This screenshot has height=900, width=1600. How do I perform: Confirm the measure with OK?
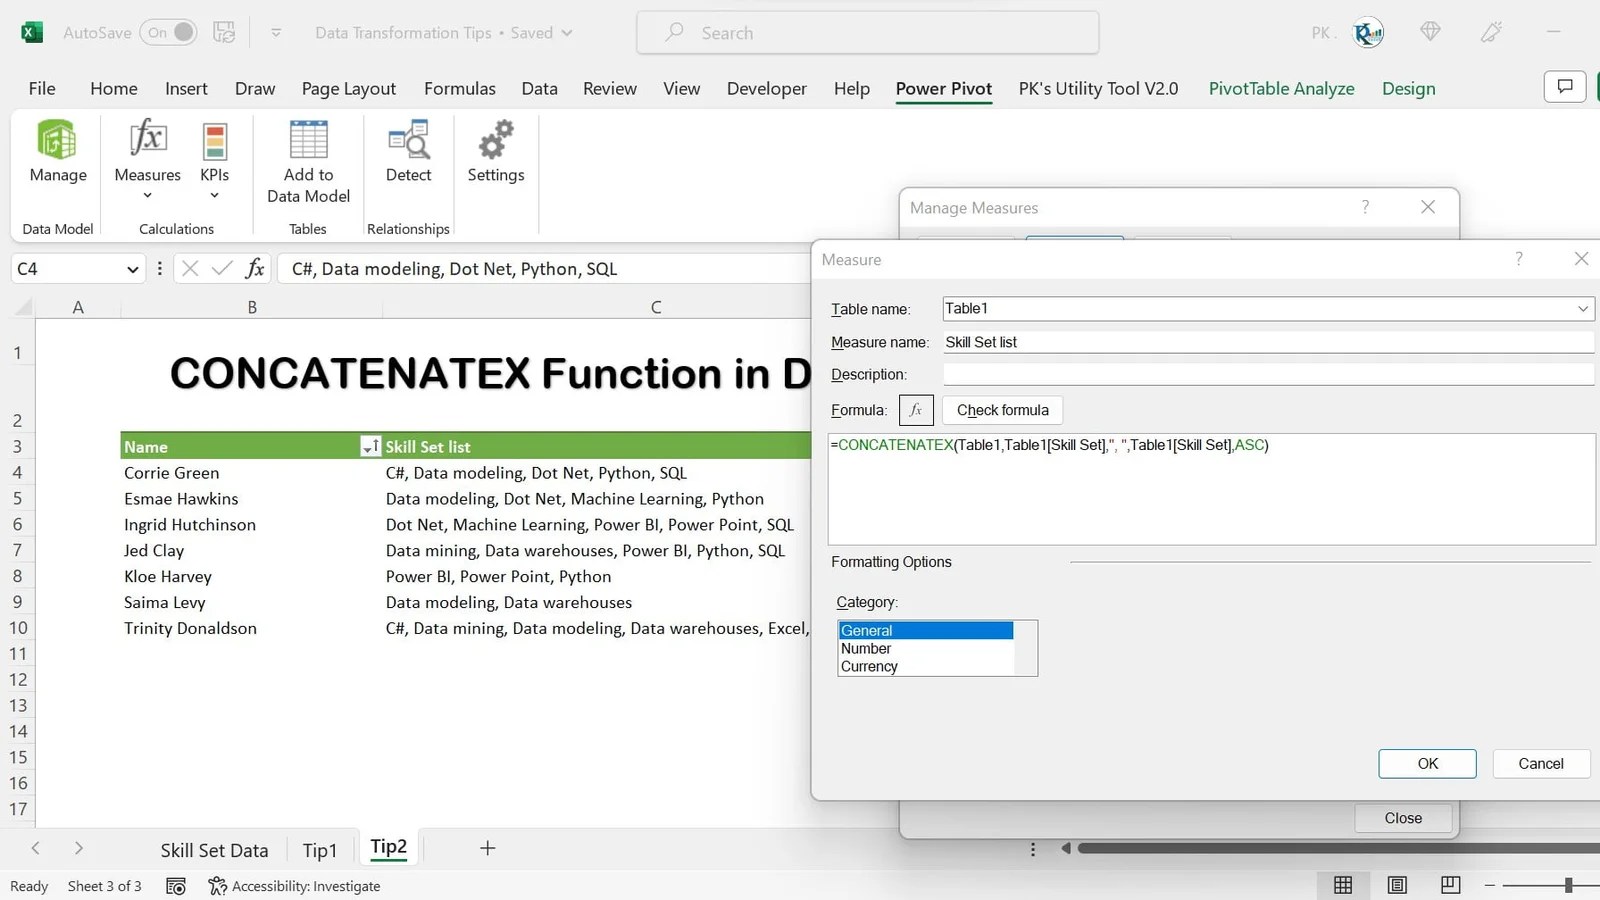click(1427, 763)
